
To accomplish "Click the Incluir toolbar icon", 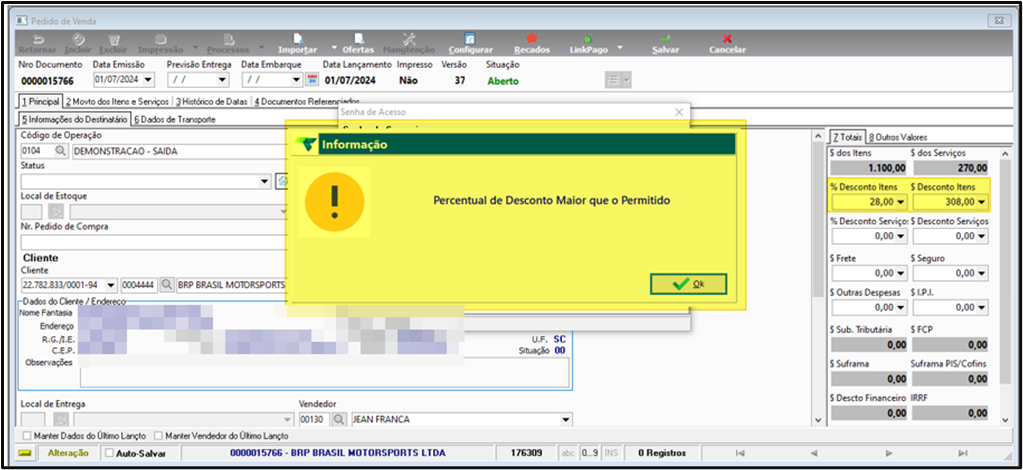I will coord(78,44).
